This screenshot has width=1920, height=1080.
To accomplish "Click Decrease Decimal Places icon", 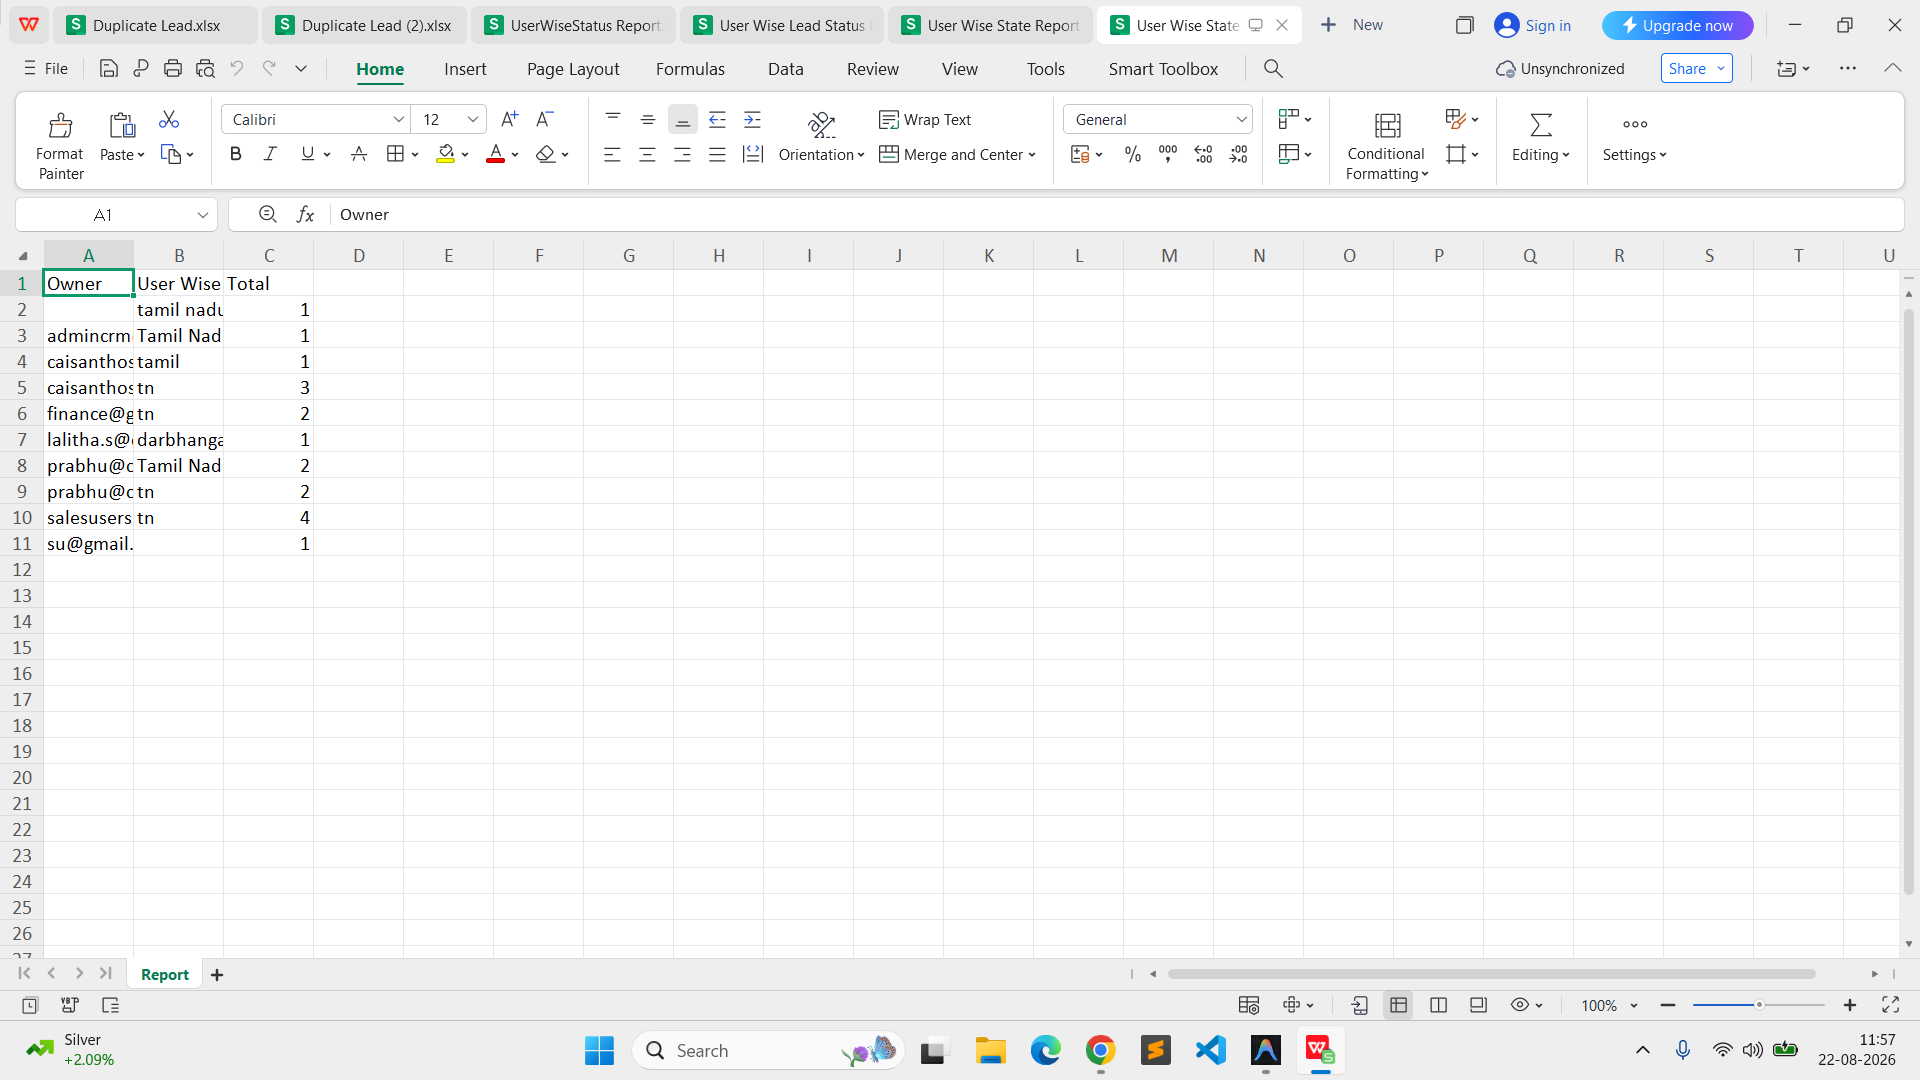I will click(1239, 154).
